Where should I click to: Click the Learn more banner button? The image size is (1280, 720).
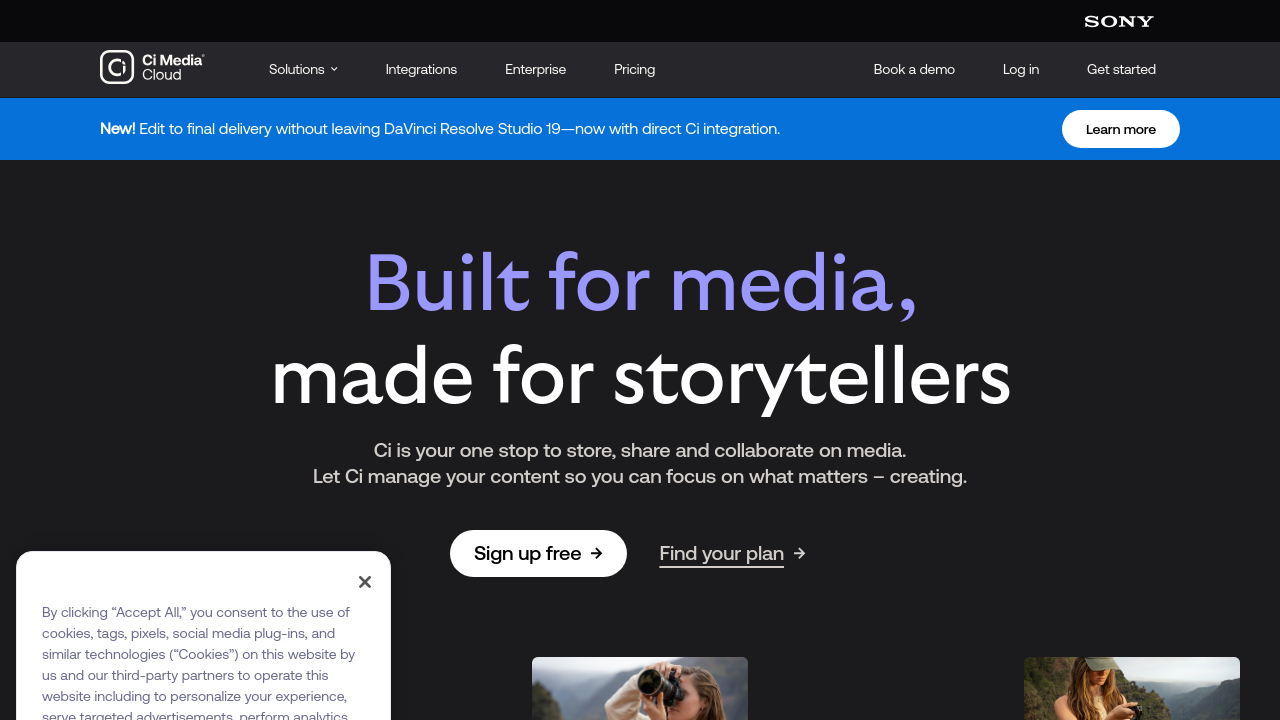[1120, 129]
